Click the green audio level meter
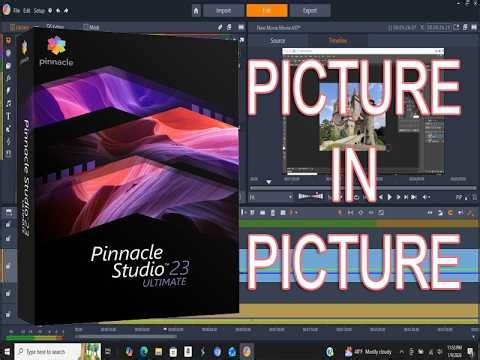The width and height of the screenshot is (480, 360). (x=34, y=338)
